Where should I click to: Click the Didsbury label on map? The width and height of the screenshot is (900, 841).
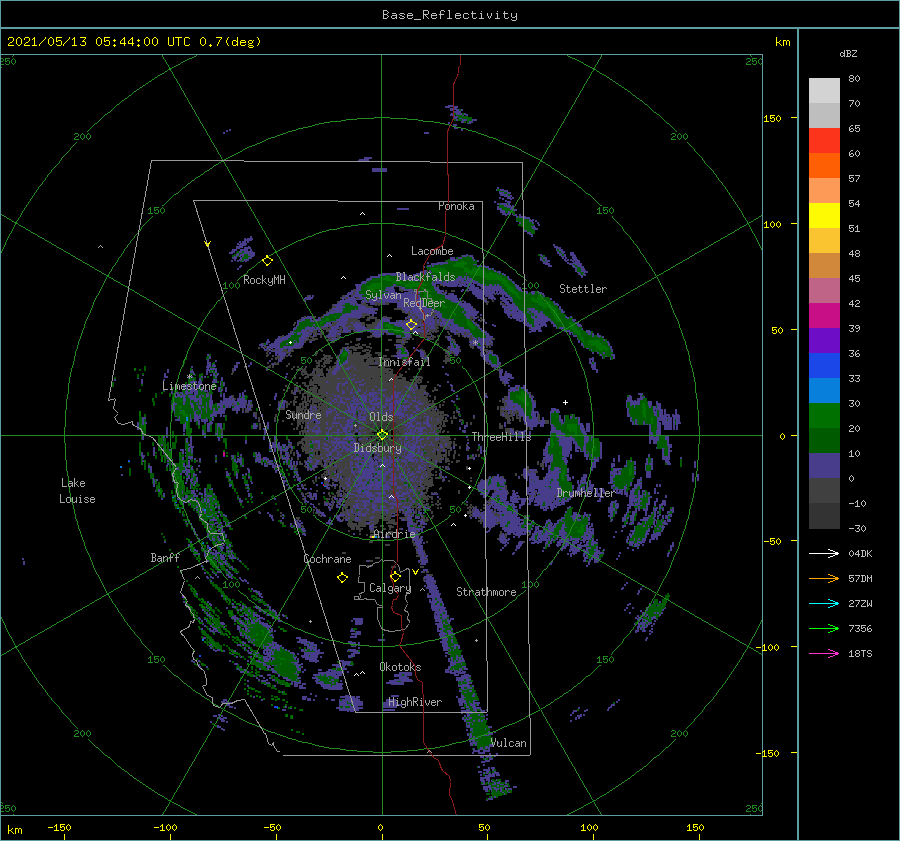[377, 448]
